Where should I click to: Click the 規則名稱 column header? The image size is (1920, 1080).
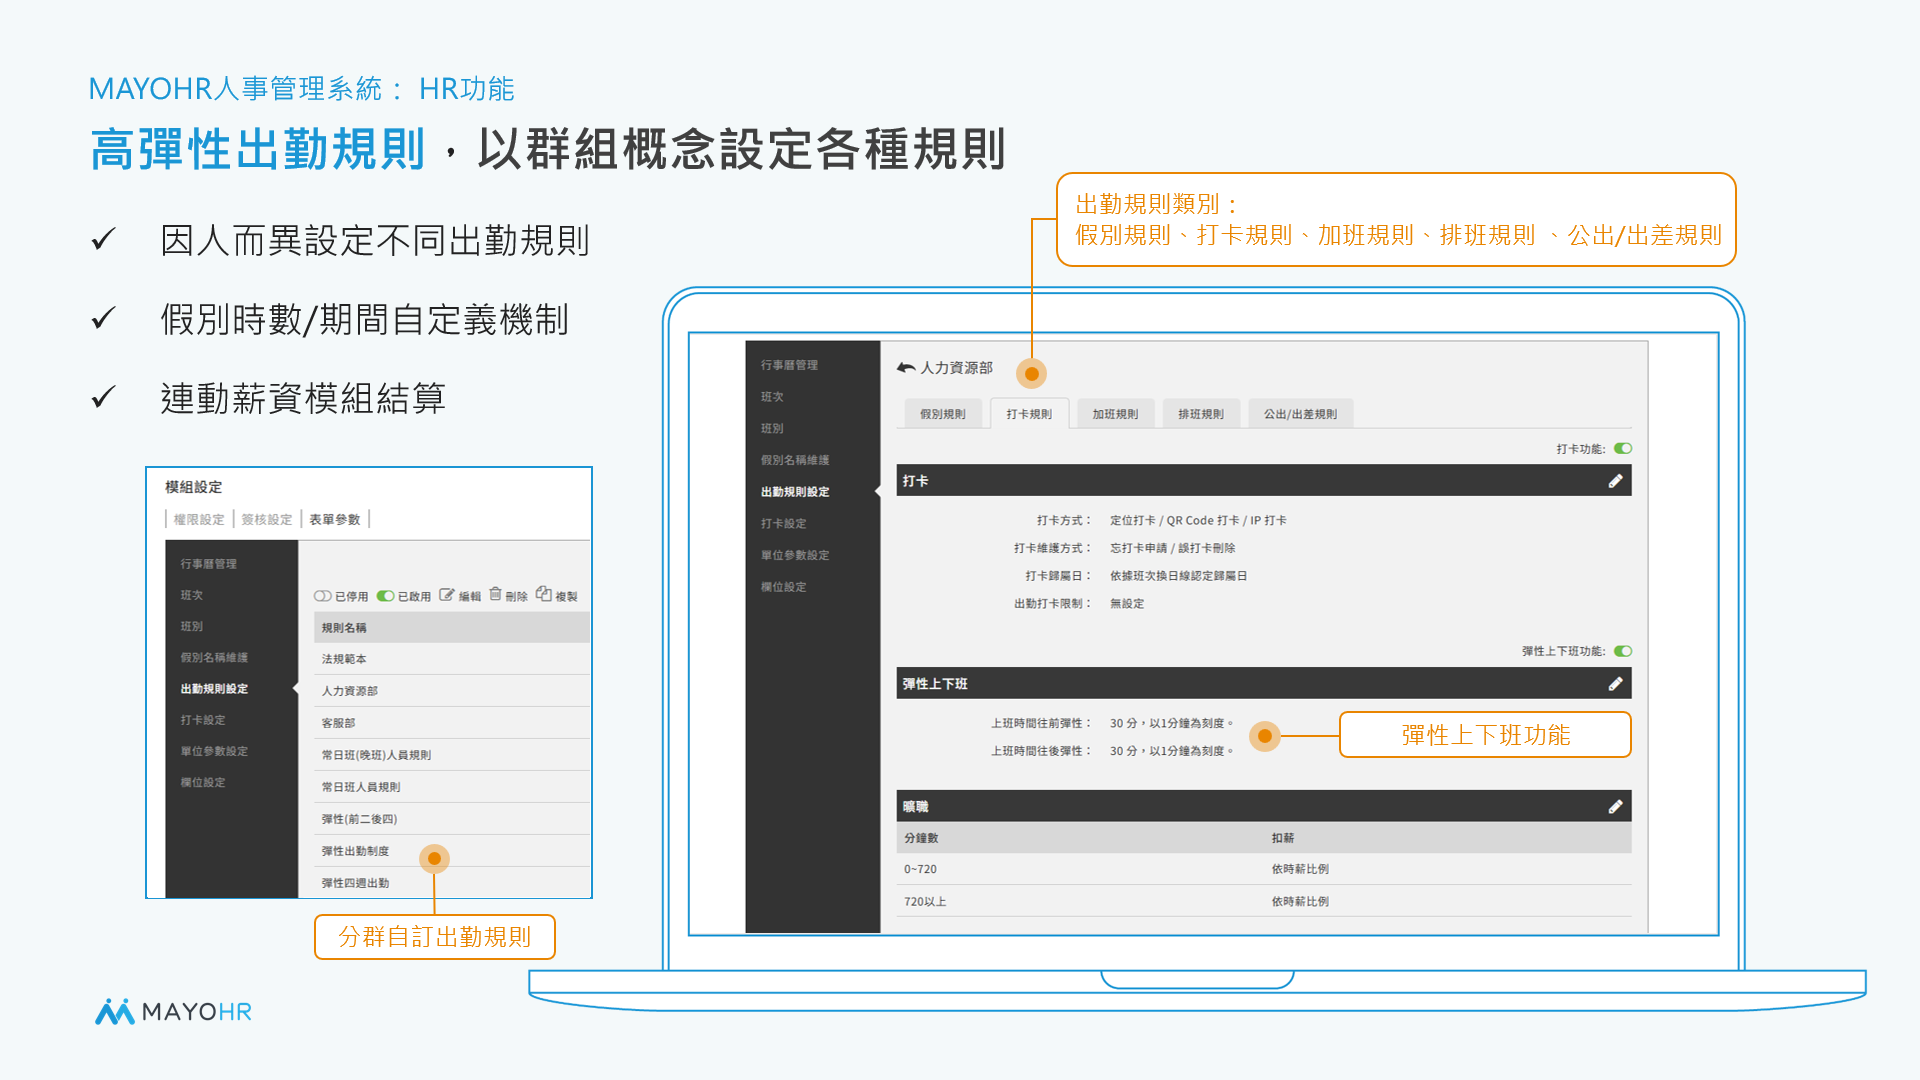(x=344, y=628)
